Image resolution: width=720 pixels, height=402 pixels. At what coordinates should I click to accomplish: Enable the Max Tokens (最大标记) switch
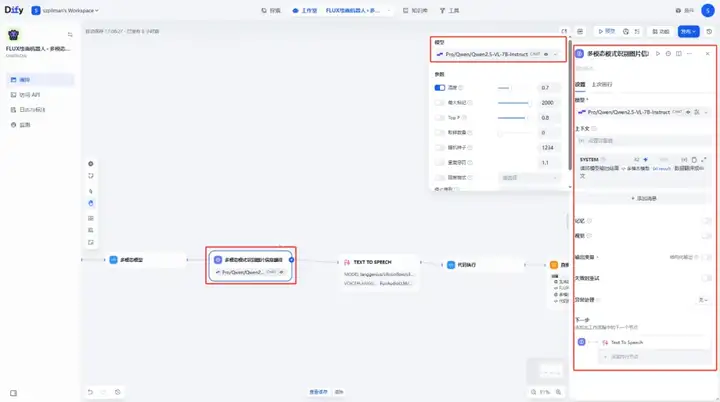coord(440,102)
